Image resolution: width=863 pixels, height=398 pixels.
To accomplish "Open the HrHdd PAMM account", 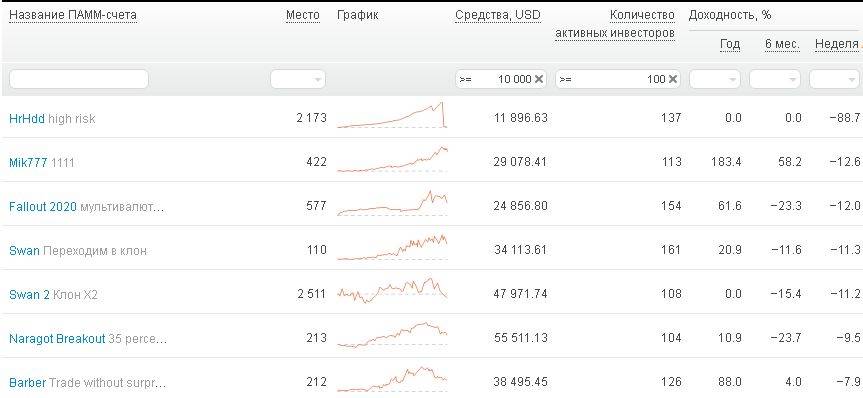I will [26, 118].
